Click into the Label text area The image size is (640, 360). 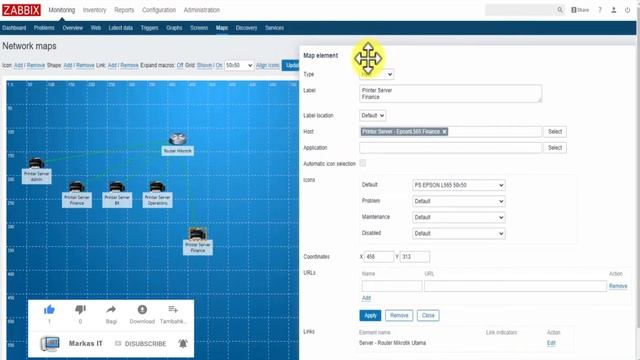451,93
